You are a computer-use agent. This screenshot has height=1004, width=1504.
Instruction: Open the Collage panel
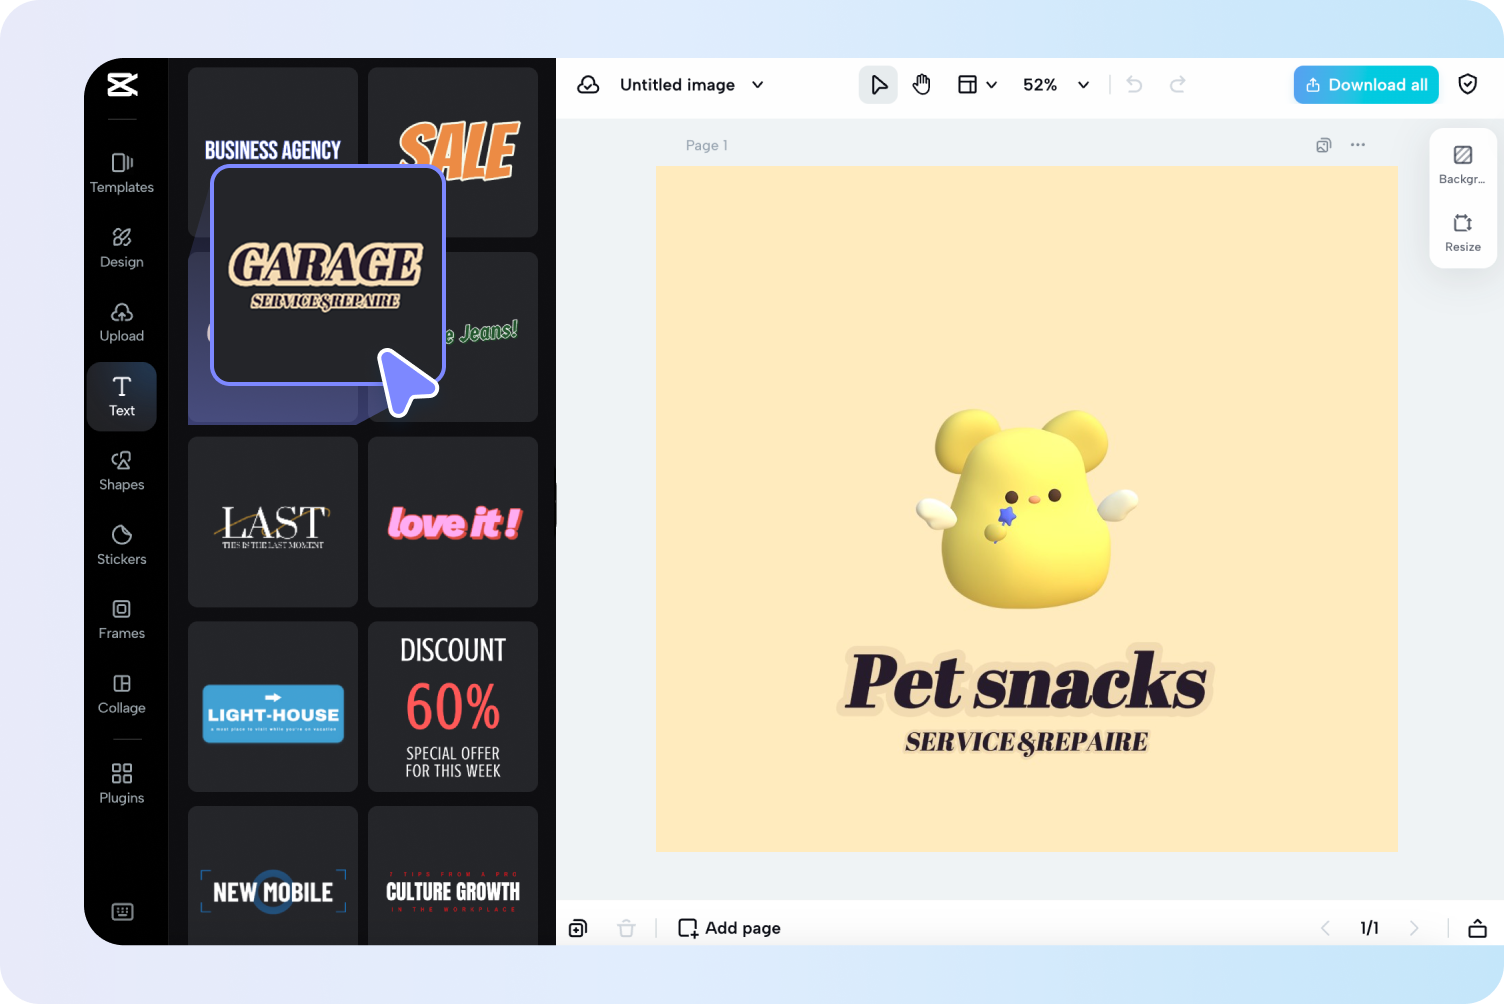coord(122,694)
